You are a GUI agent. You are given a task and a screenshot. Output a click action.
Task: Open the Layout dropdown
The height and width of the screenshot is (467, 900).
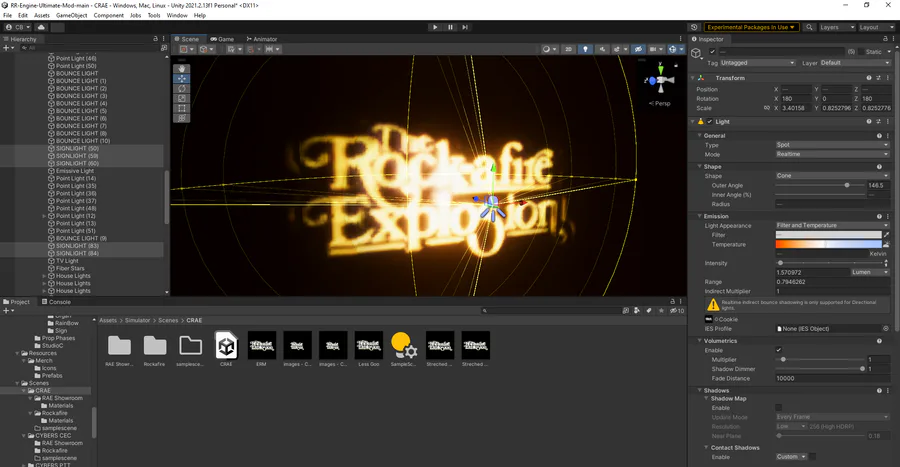click(876, 27)
